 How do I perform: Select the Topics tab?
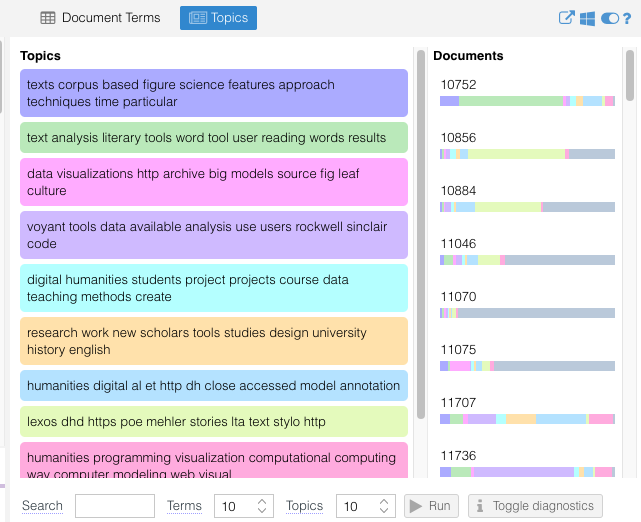click(218, 18)
